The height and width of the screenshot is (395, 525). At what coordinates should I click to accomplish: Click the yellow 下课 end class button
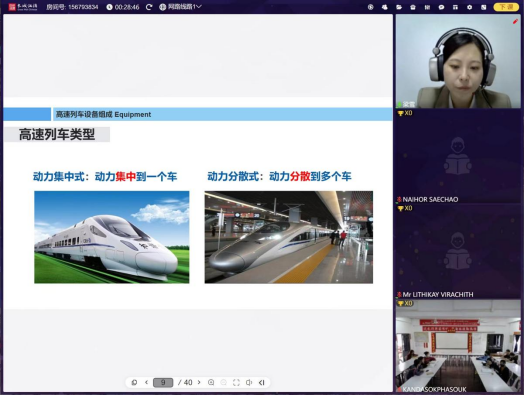click(x=506, y=7)
